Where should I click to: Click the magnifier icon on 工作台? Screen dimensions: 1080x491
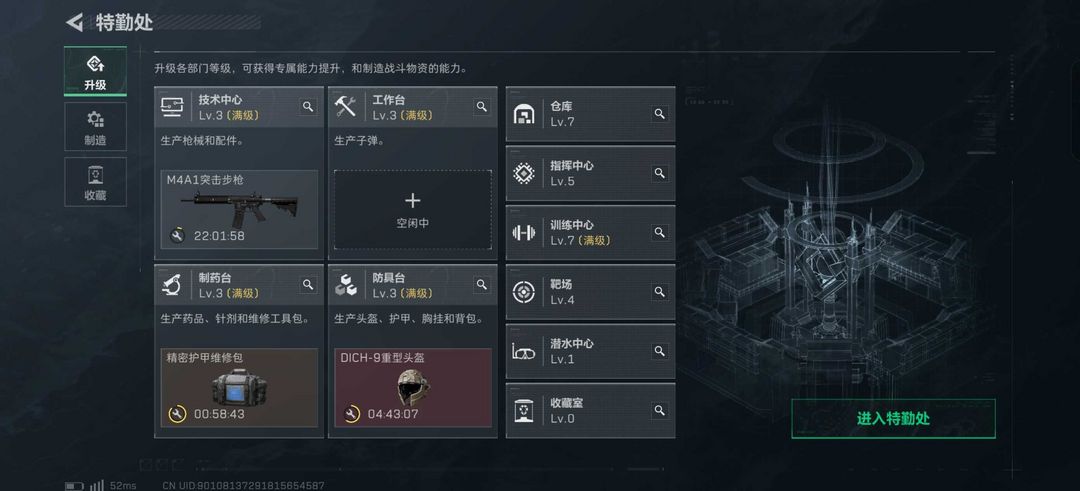coord(481,107)
